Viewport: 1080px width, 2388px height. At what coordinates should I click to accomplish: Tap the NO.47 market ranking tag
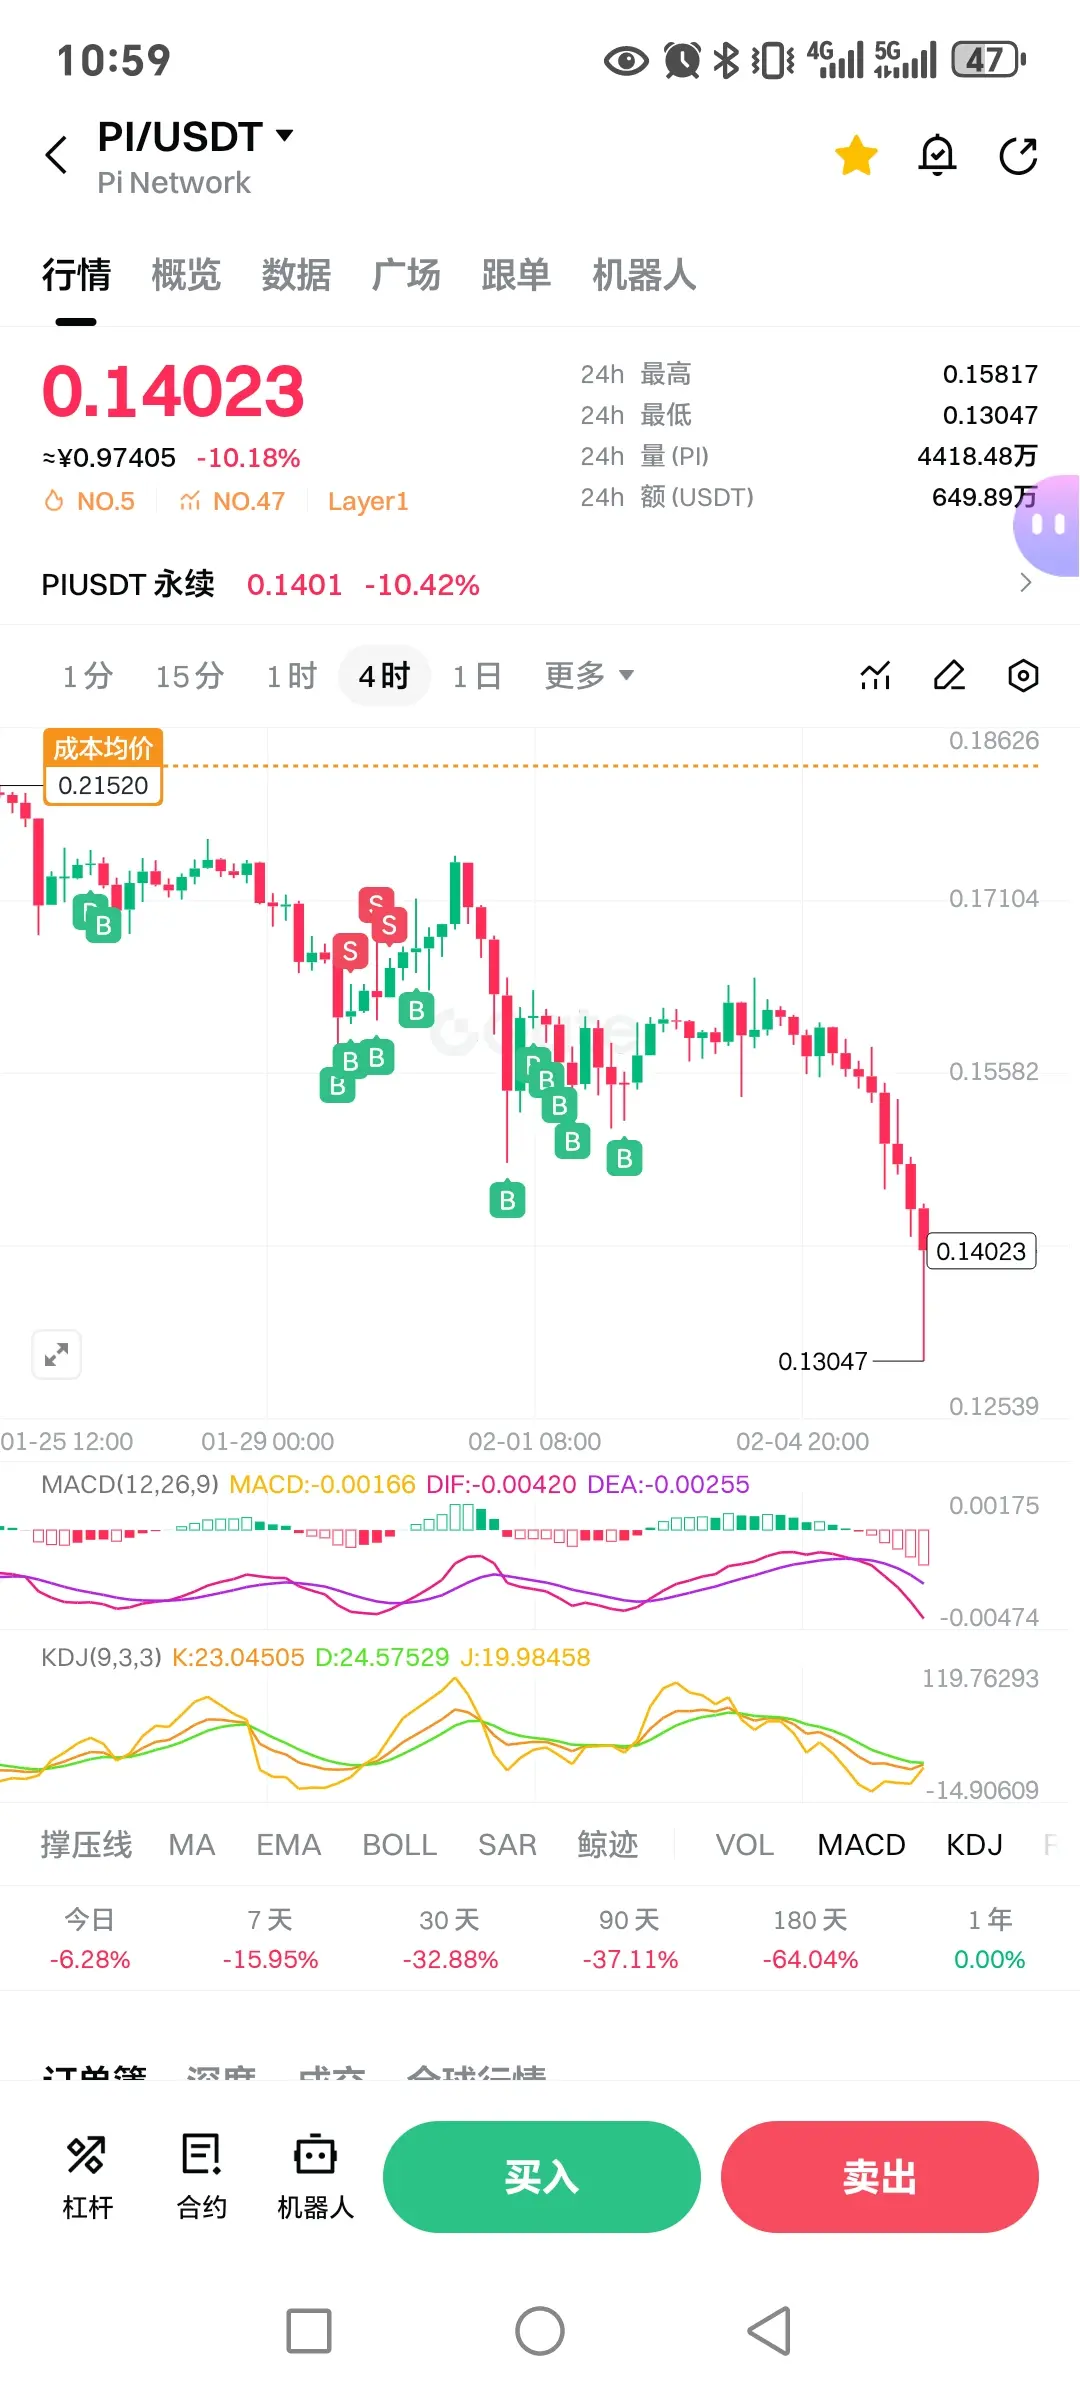232,501
